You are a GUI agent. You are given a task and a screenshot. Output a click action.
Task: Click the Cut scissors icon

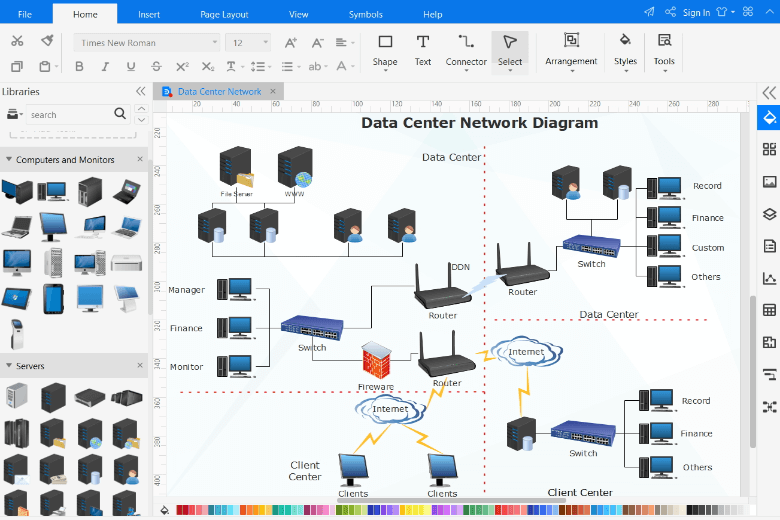17,41
